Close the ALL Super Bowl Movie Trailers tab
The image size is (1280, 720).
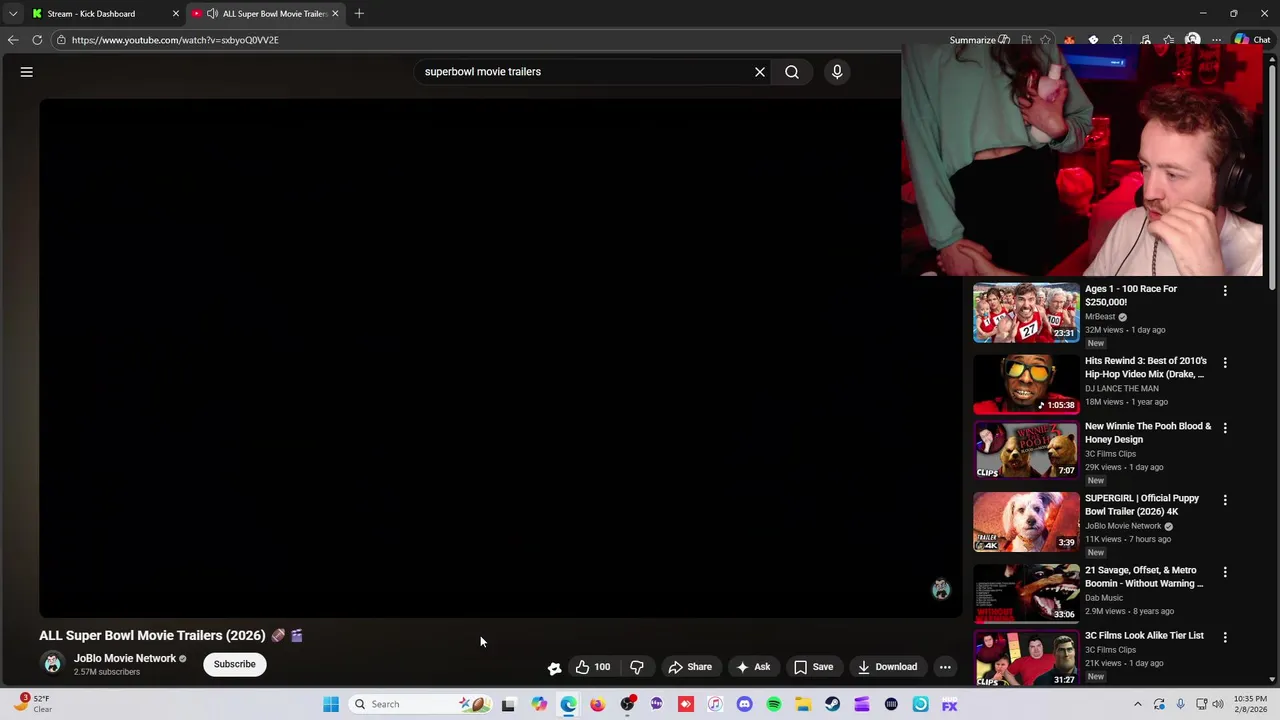click(x=335, y=14)
